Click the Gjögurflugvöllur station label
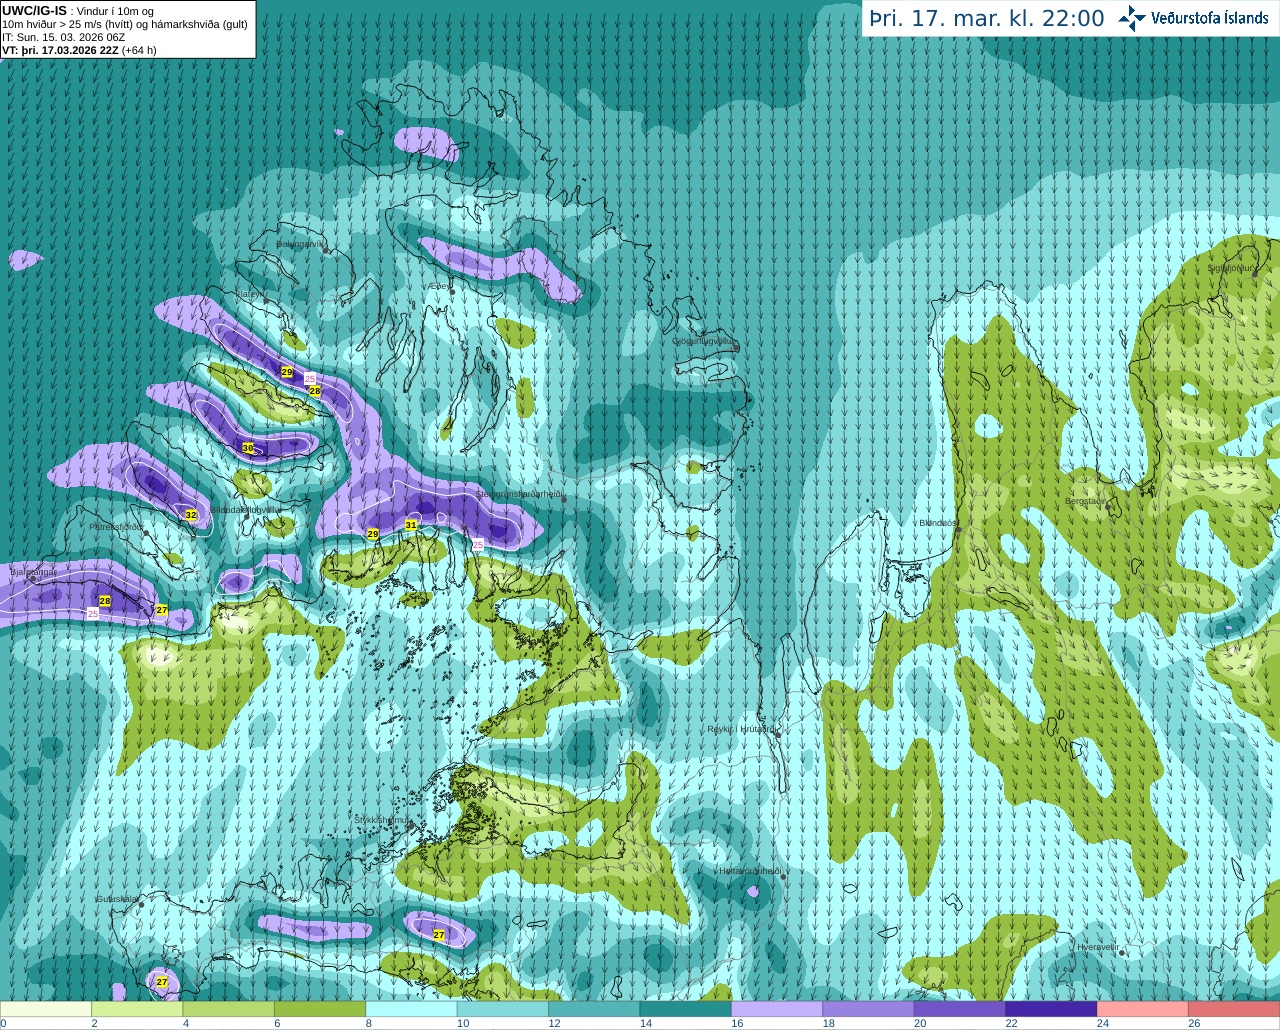The image size is (1280, 1030). pos(705,342)
